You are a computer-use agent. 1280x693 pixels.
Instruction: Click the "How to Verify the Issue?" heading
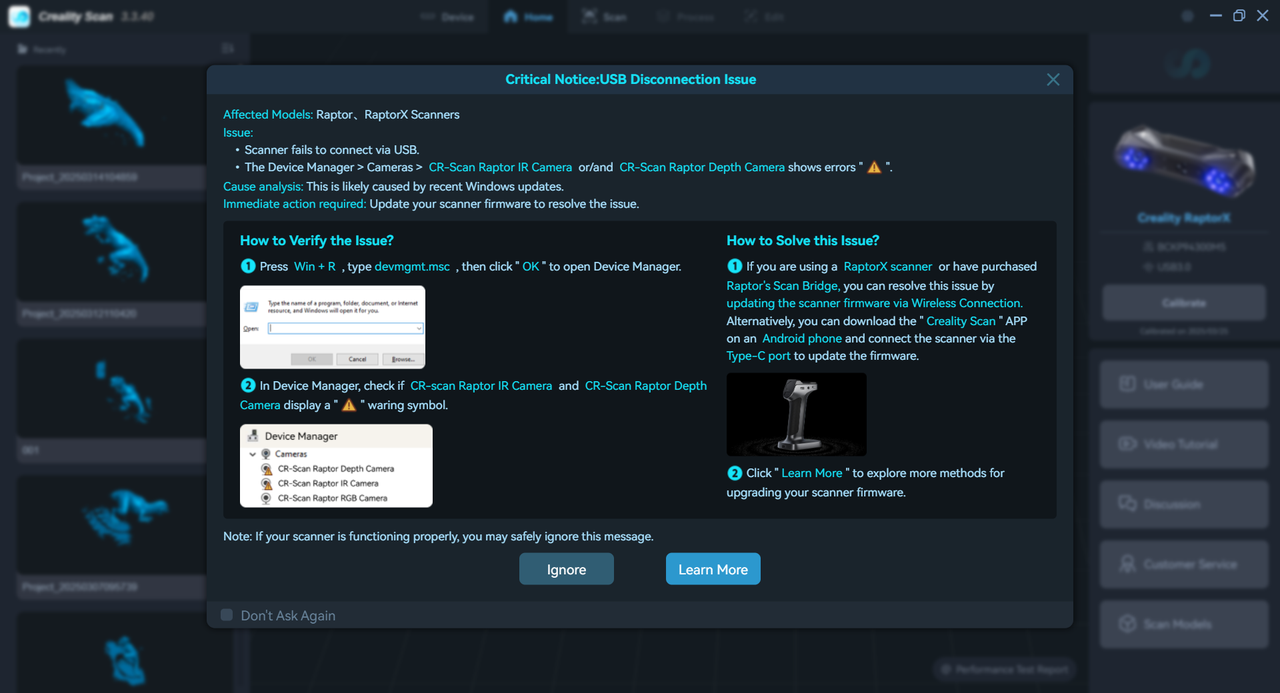point(317,241)
